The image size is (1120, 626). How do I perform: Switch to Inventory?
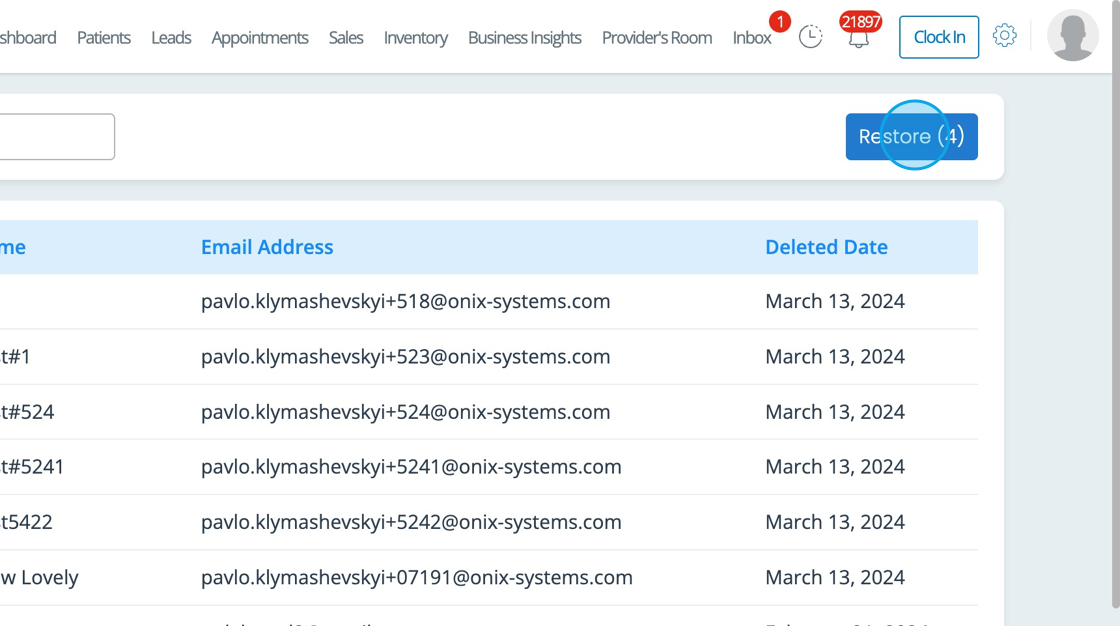click(x=415, y=38)
